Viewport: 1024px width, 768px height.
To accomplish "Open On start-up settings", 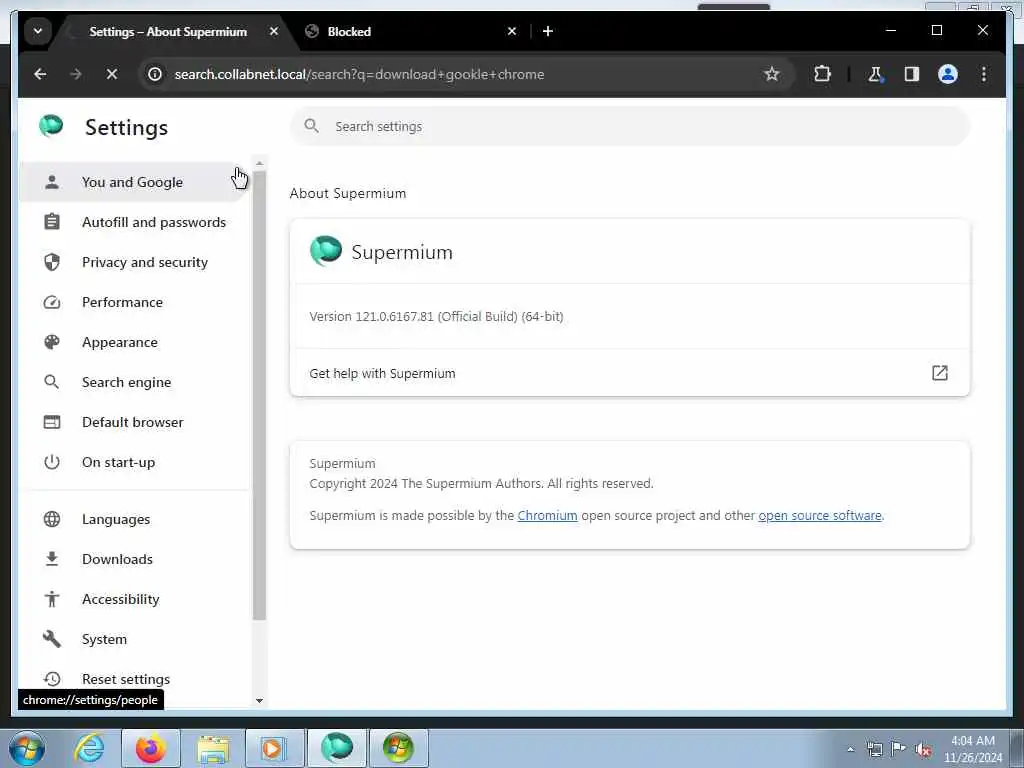I will coord(136,462).
